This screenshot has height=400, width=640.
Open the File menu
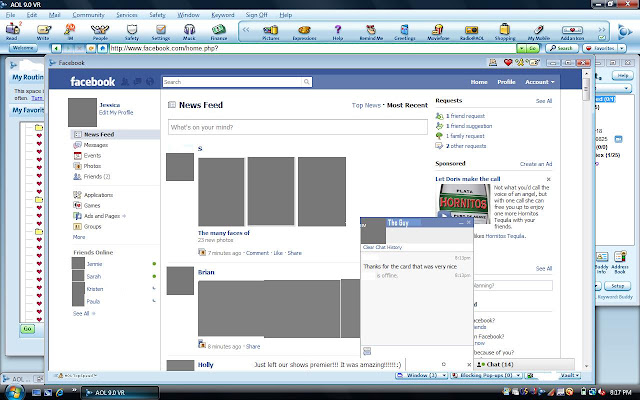(10, 15)
